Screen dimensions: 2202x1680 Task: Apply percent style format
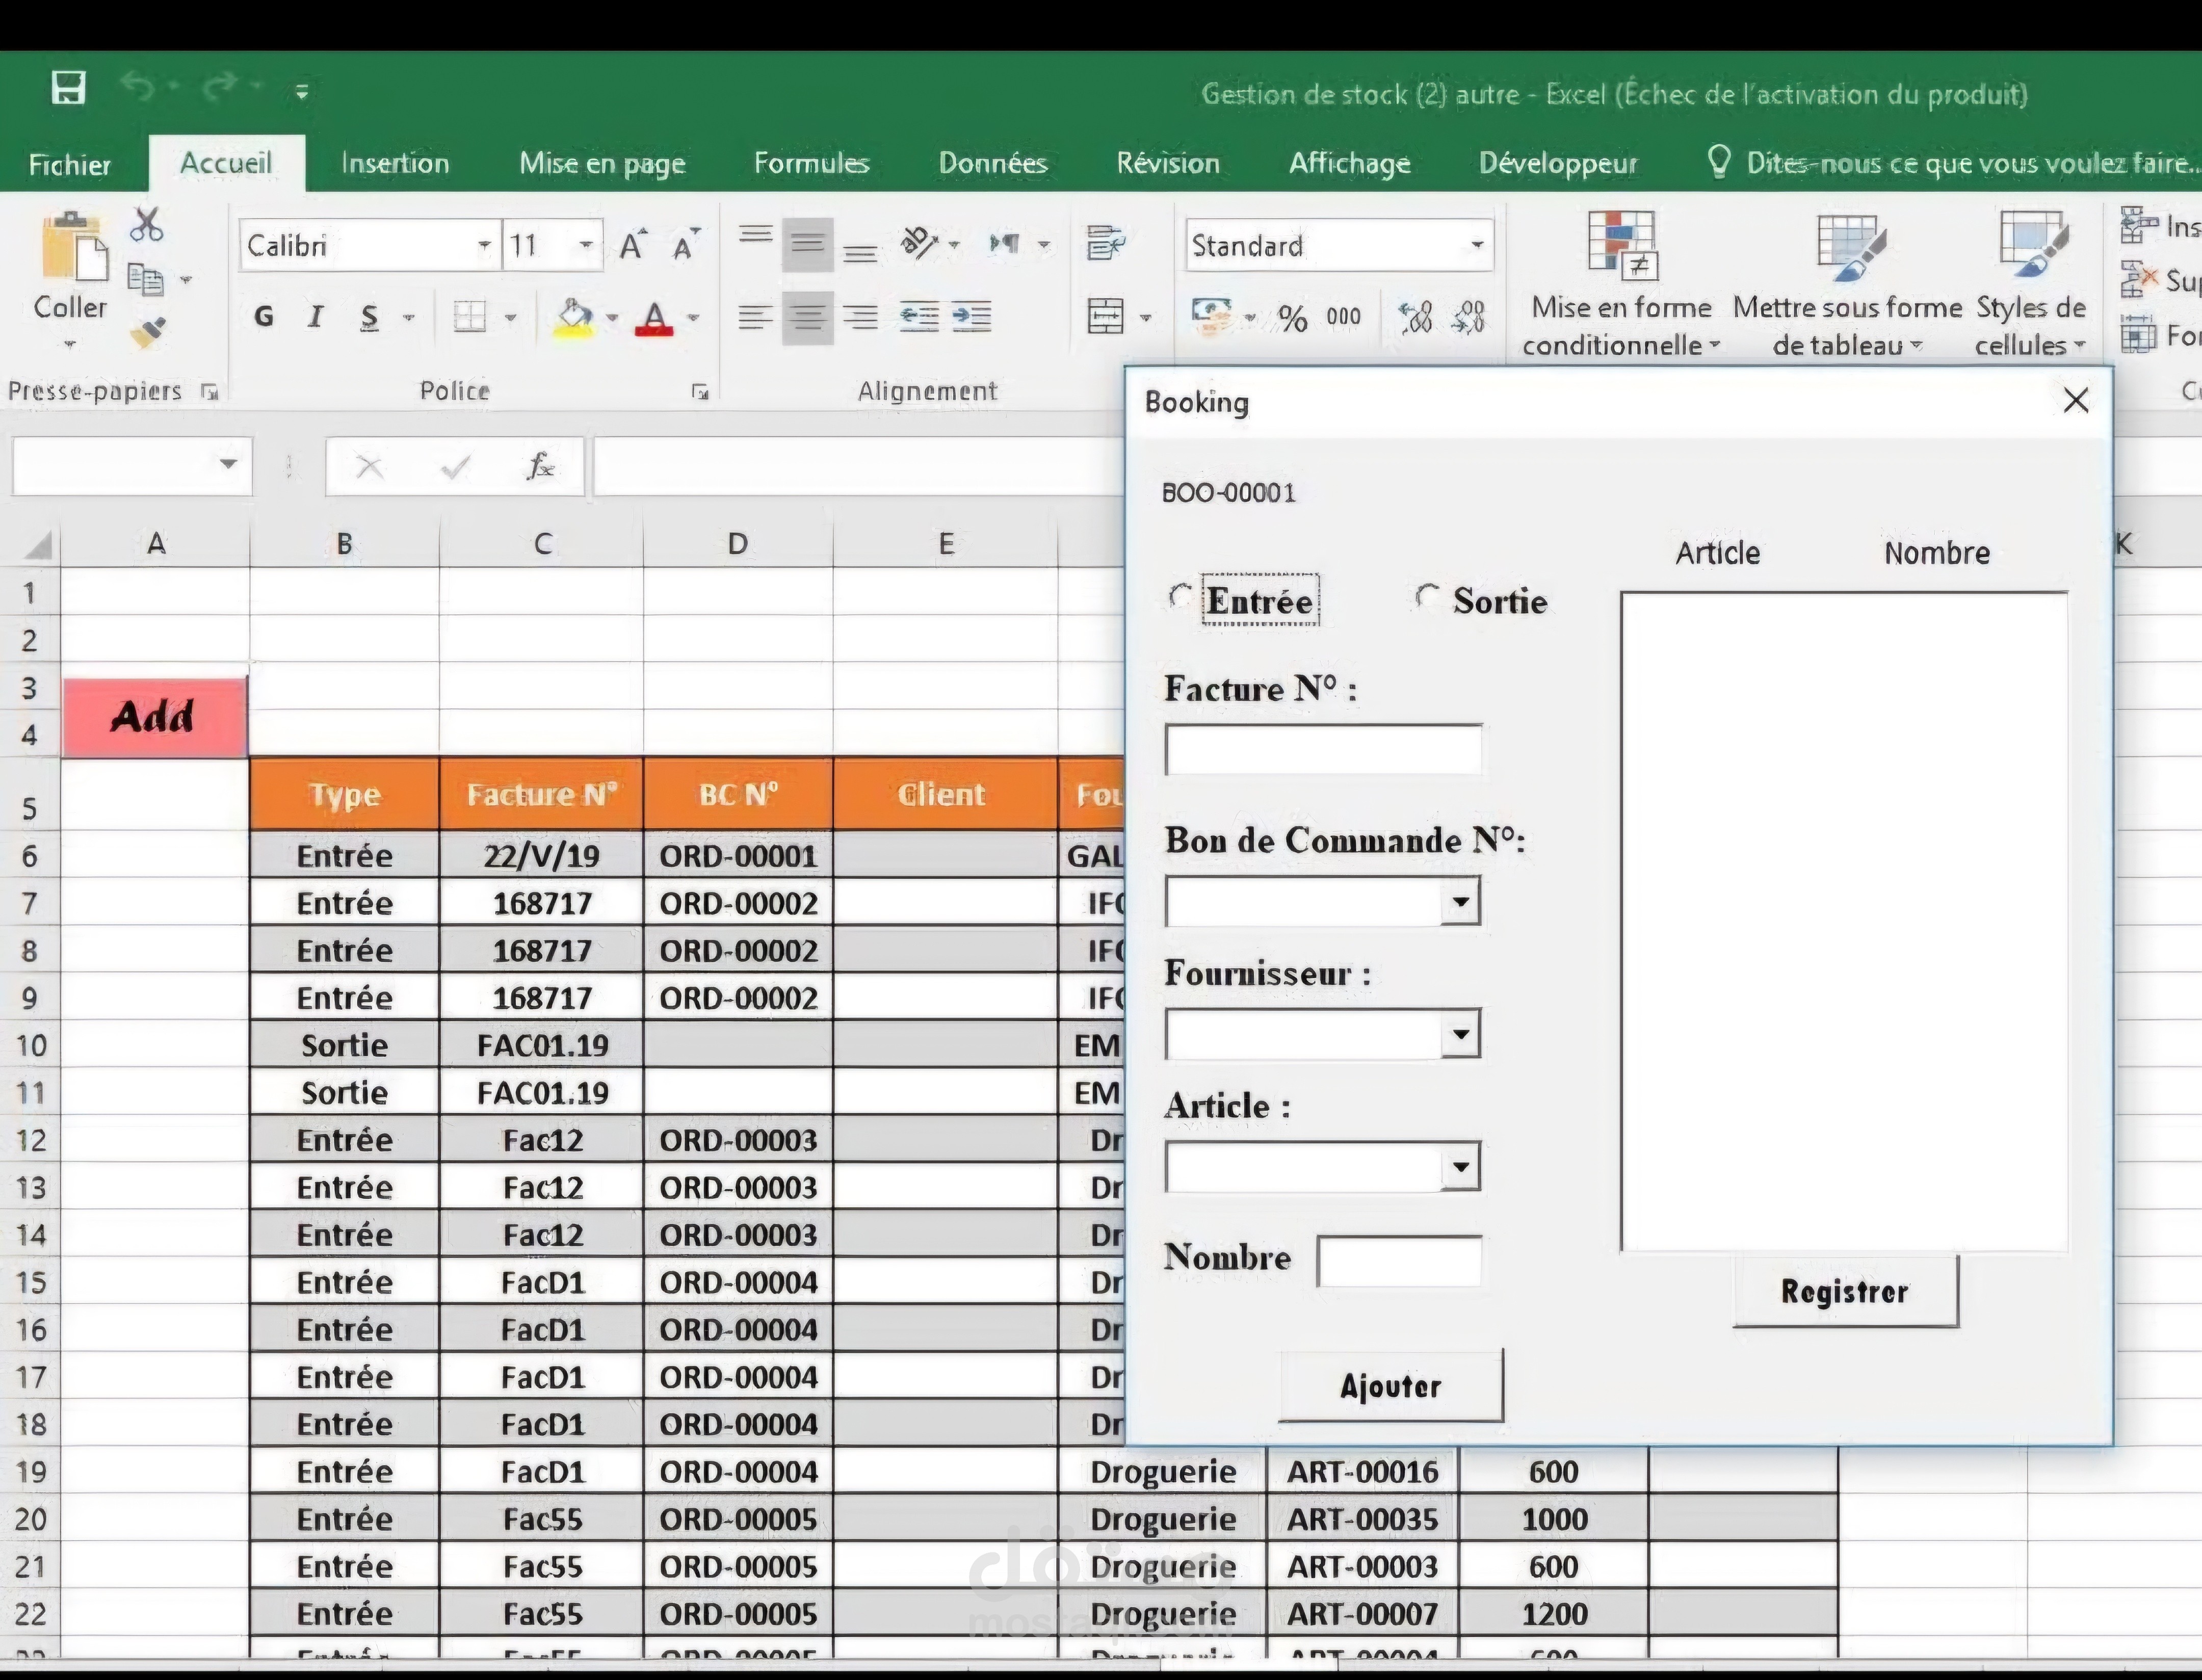1293,319
